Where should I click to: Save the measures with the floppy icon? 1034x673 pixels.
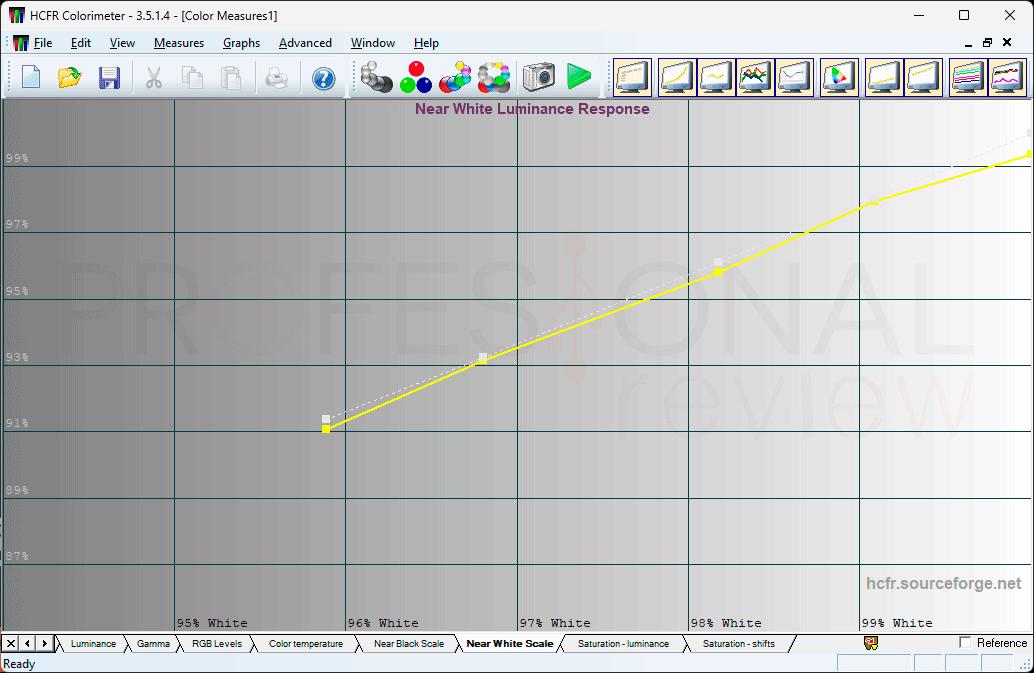pyautogui.click(x=109, y=78)
